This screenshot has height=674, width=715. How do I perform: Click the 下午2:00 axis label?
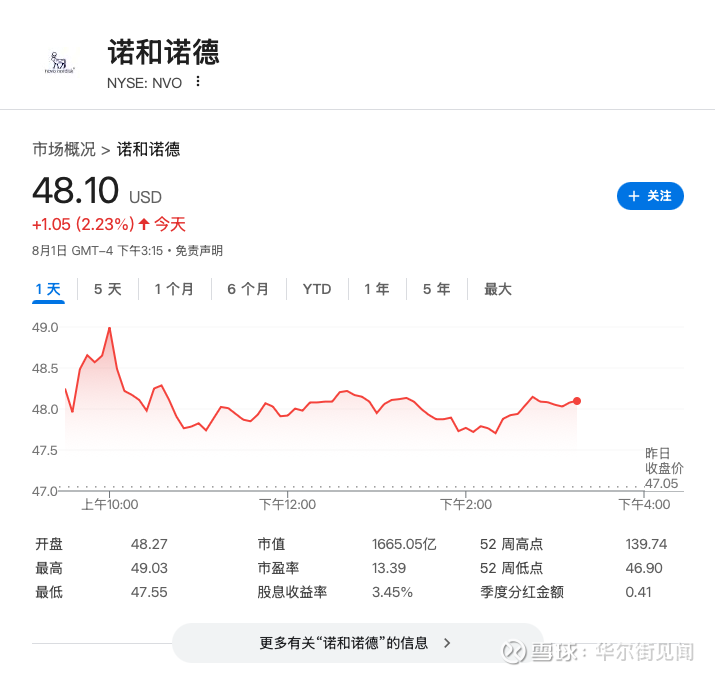coord(466,504)
